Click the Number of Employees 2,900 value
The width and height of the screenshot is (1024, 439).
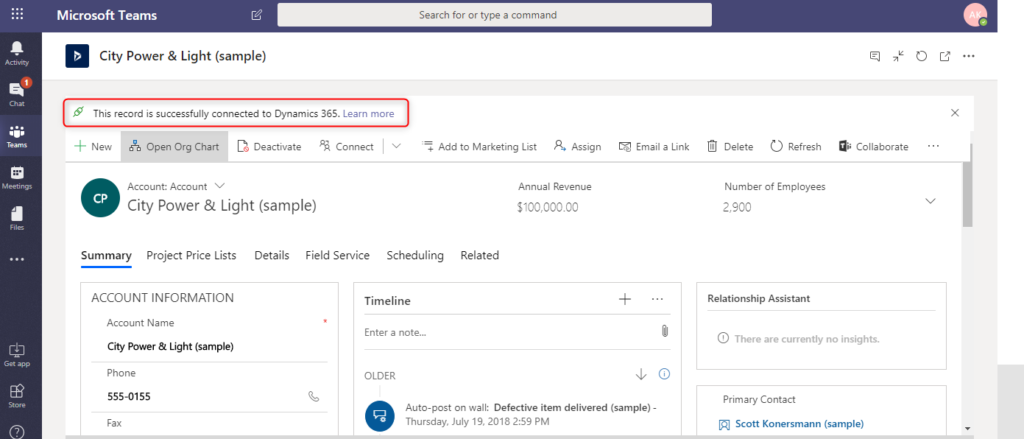point(737,207)
